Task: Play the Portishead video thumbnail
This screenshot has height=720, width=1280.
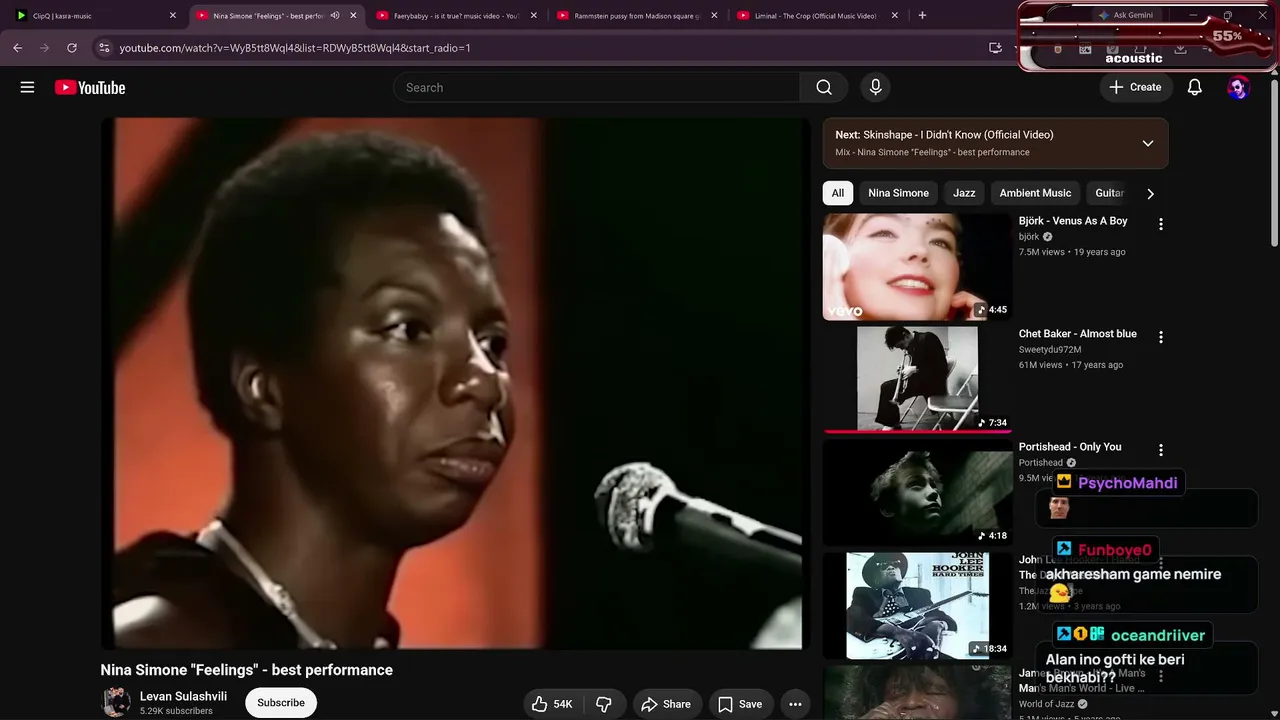Action: tap(917, 493)
